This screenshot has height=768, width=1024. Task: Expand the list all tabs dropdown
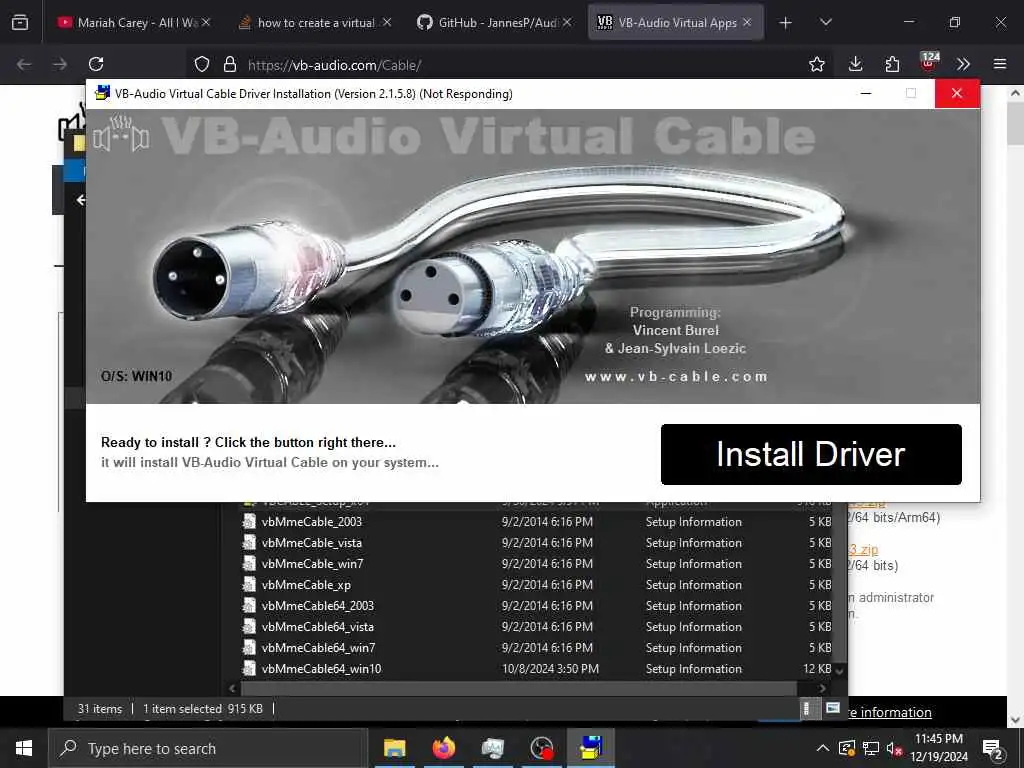coord(825,22)
